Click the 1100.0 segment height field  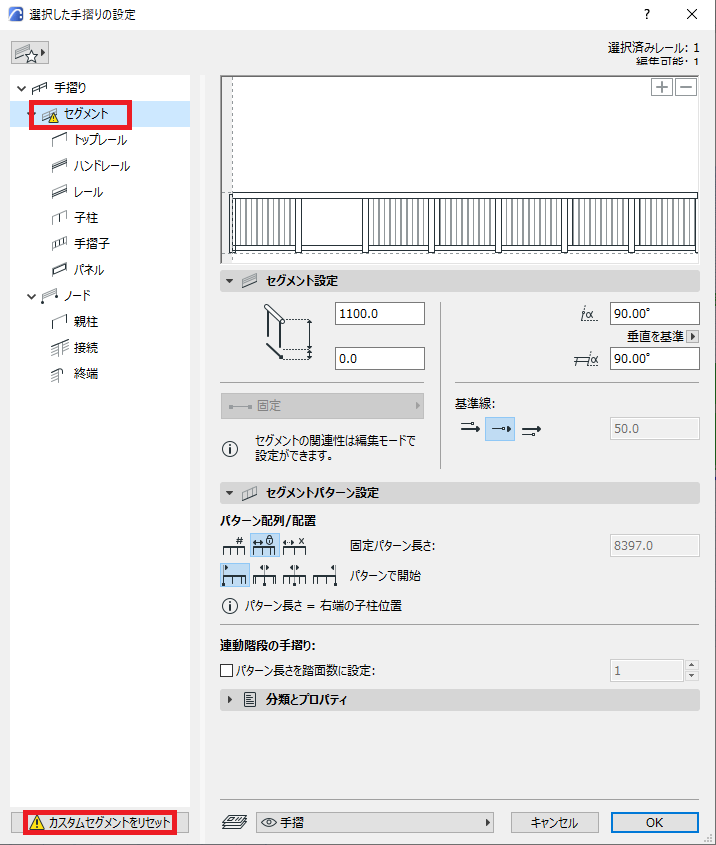pyautogui.click(x=380, y=314)
